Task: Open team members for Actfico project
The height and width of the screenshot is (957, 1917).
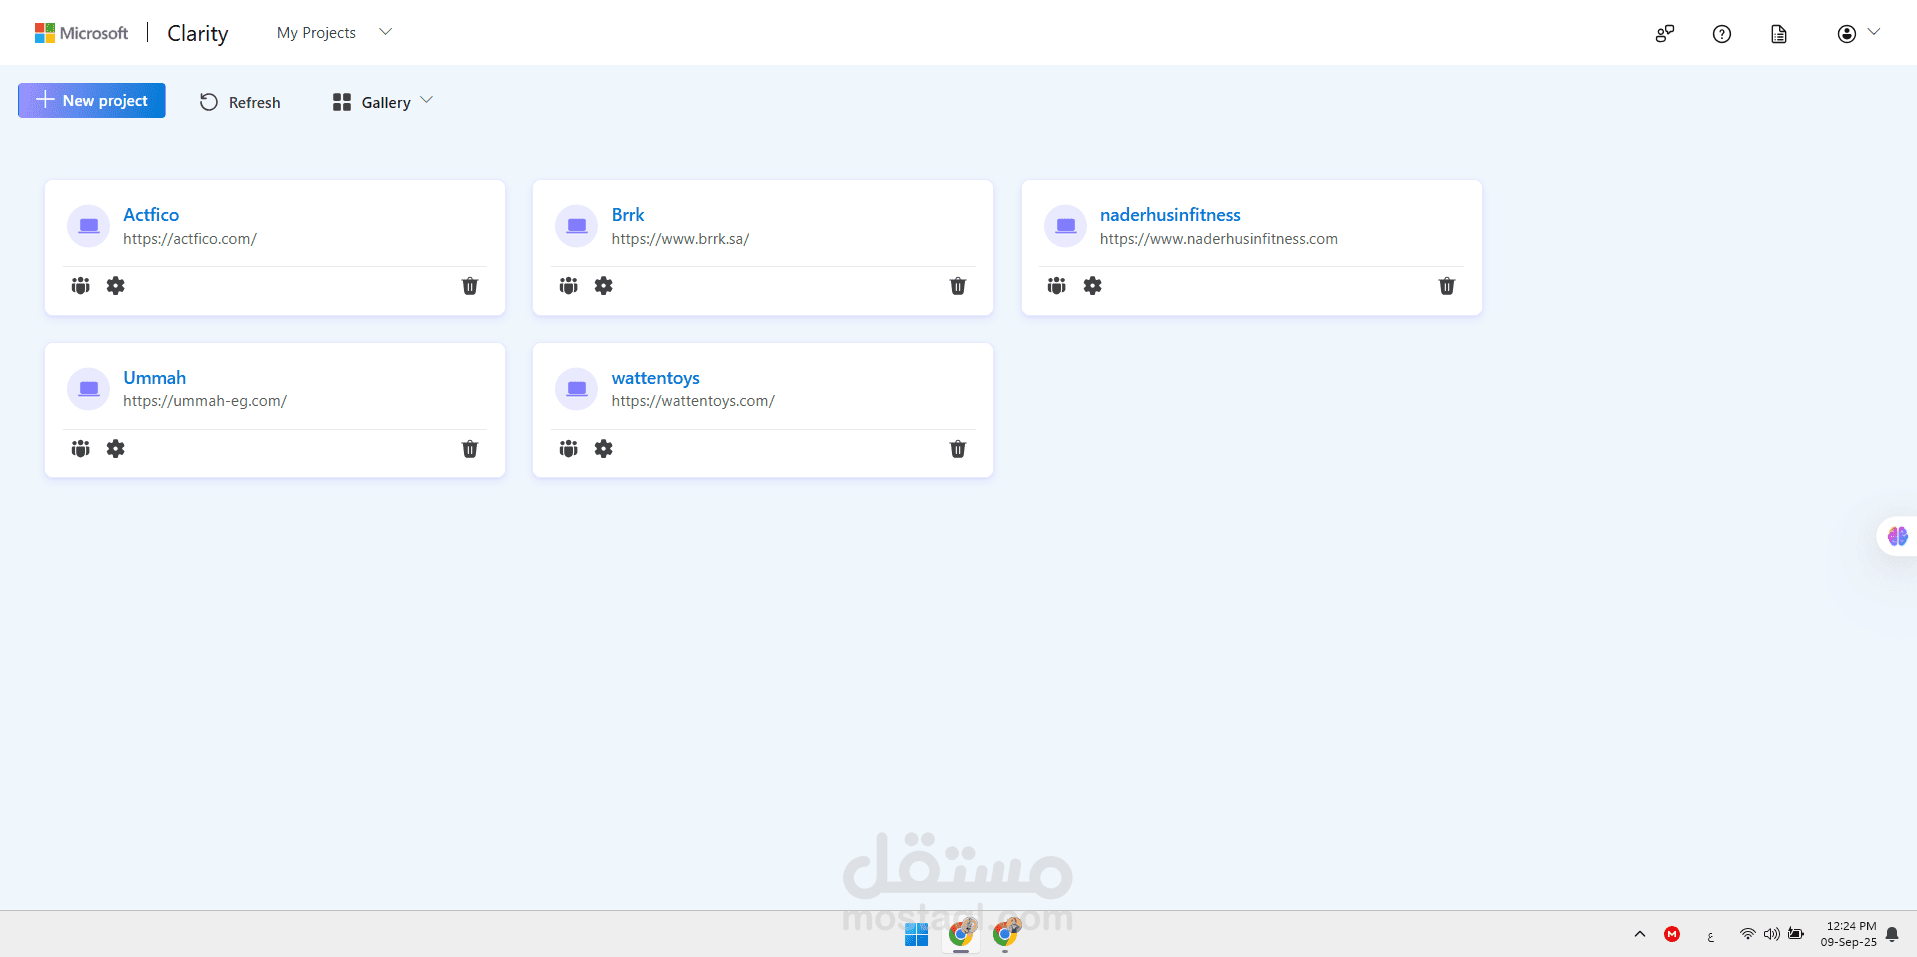Action: click(x=81, y=286)
